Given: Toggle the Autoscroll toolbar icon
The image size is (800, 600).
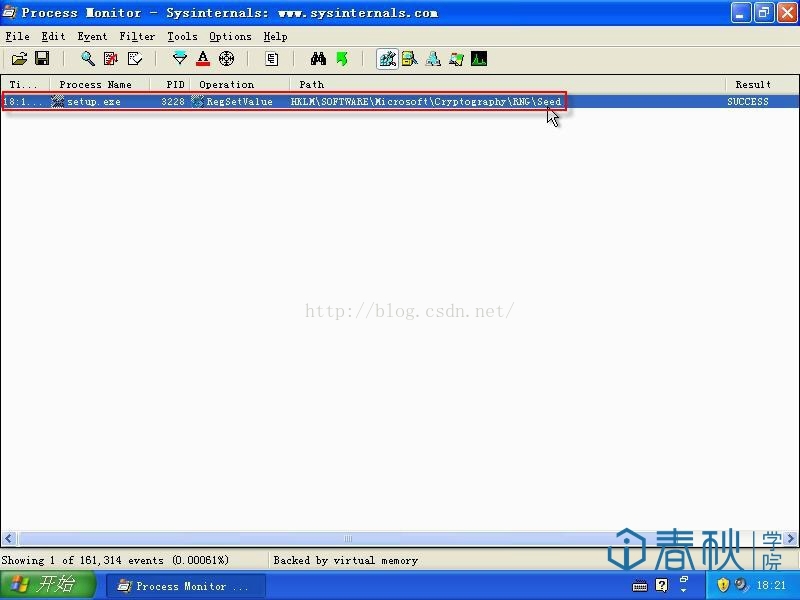Looking at the screenshot, I should 111,59.
